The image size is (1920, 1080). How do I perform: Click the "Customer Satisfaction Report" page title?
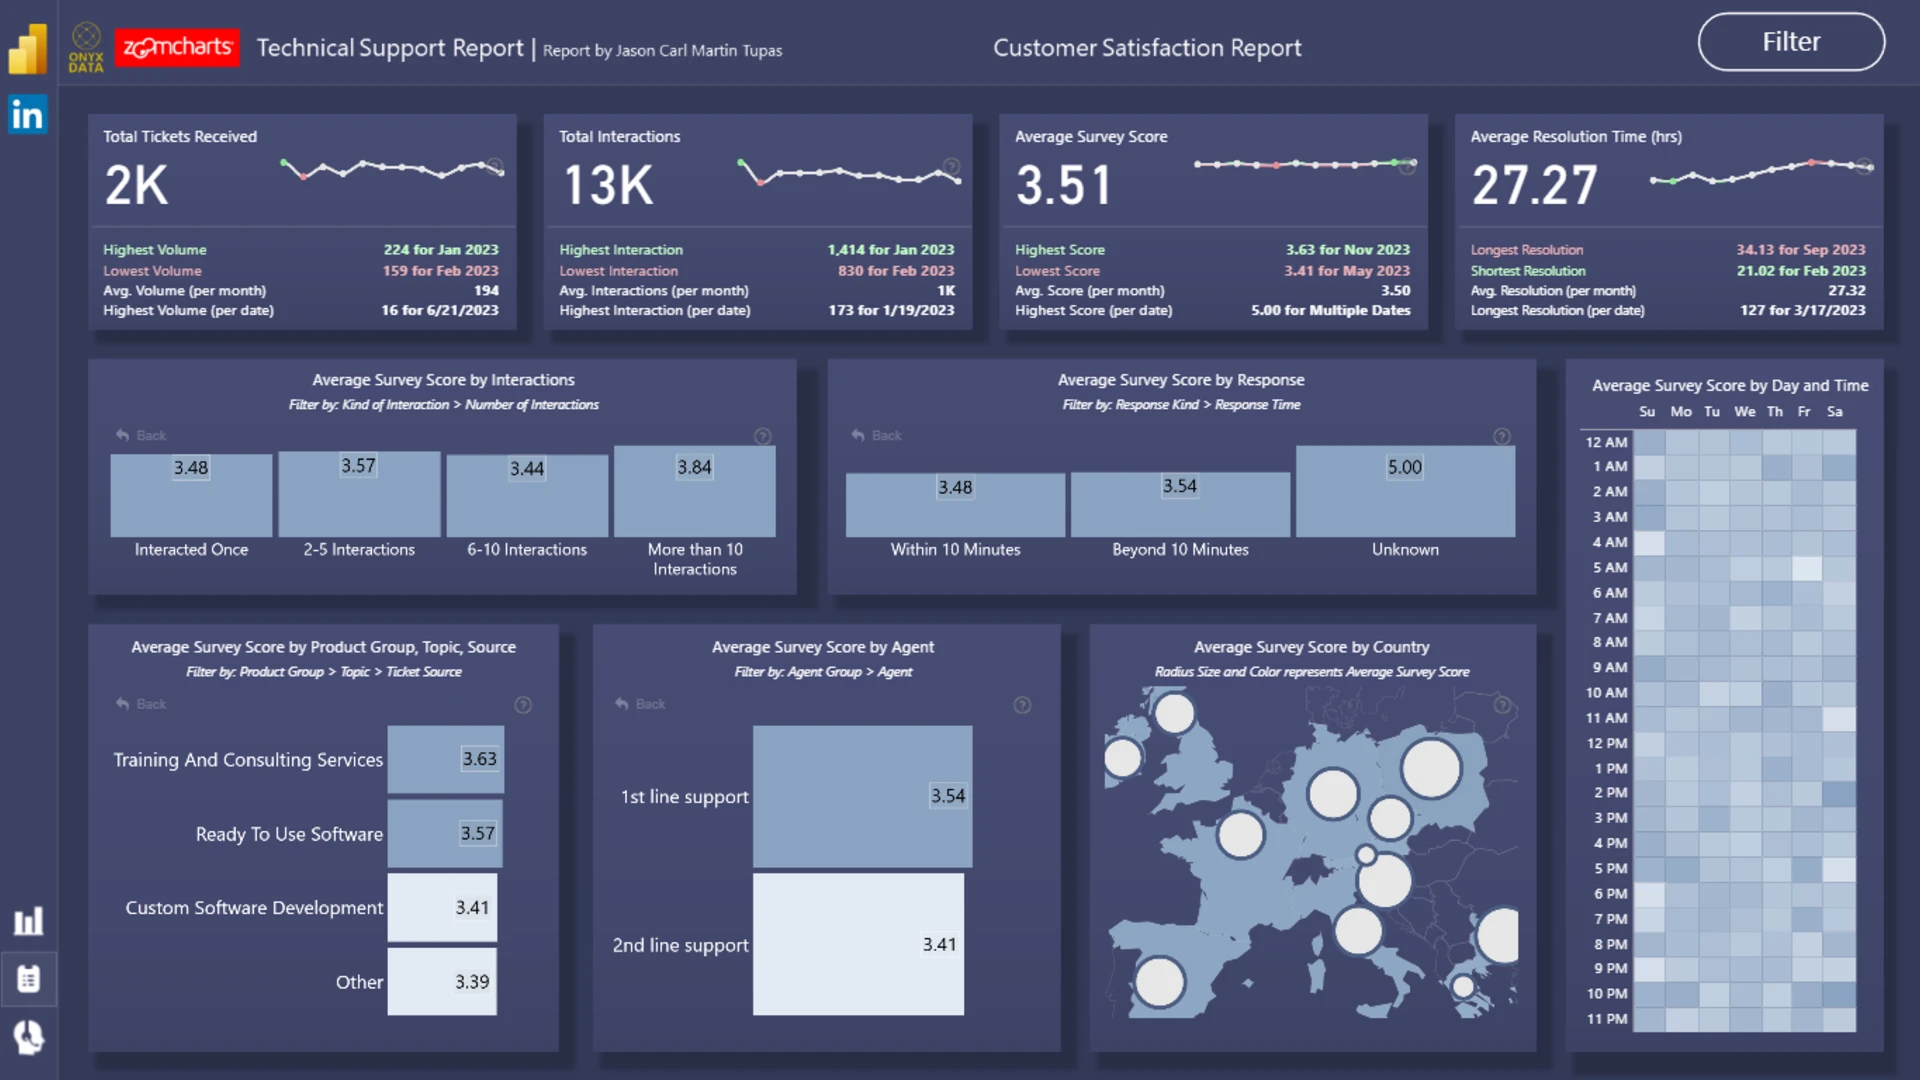(1147, 48)
